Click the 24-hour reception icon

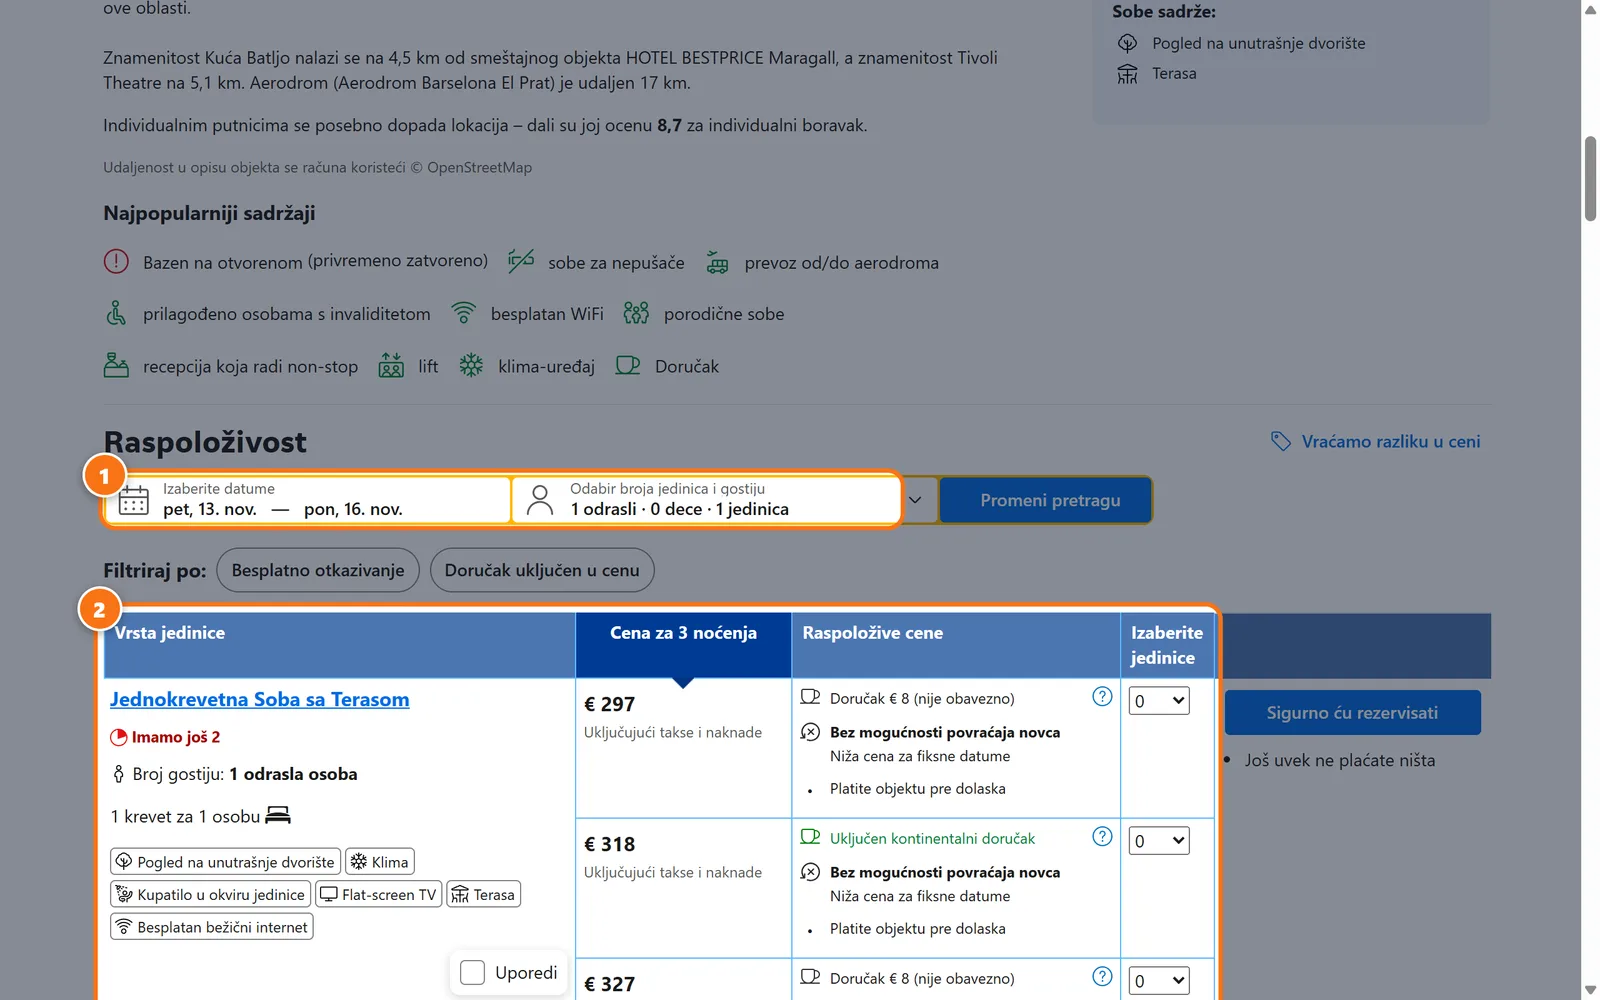click(x=116, y=365)
